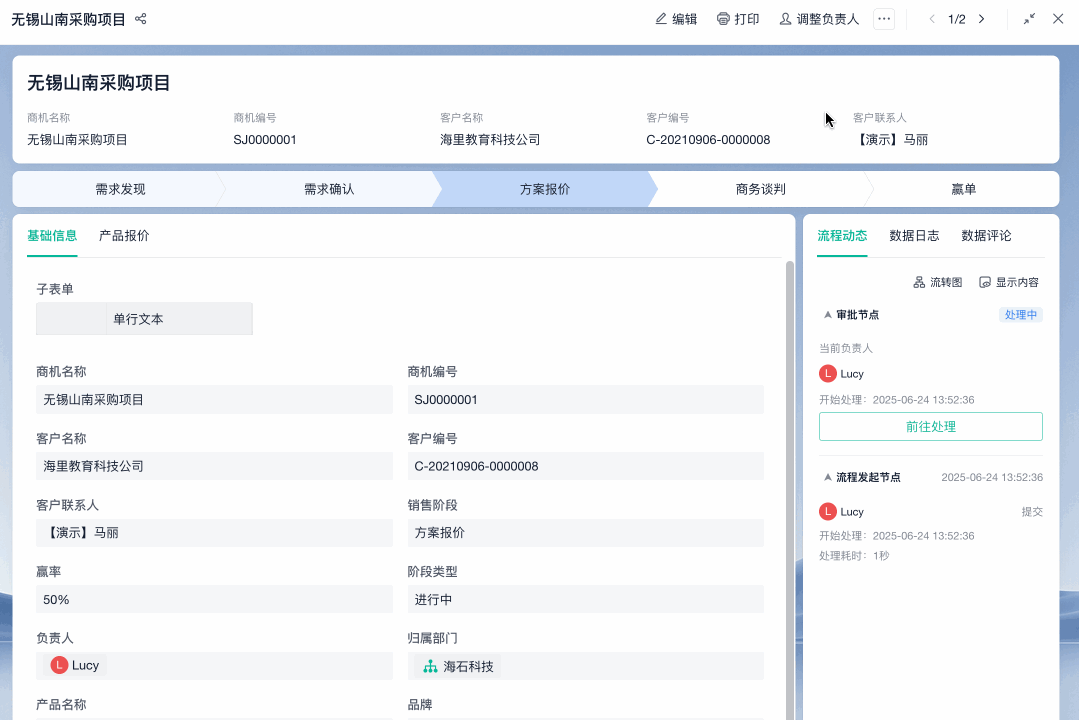Click the 客户名称 field in 基础信息
The height and width of the screenshot is (720, 1079).
point(214,466)
